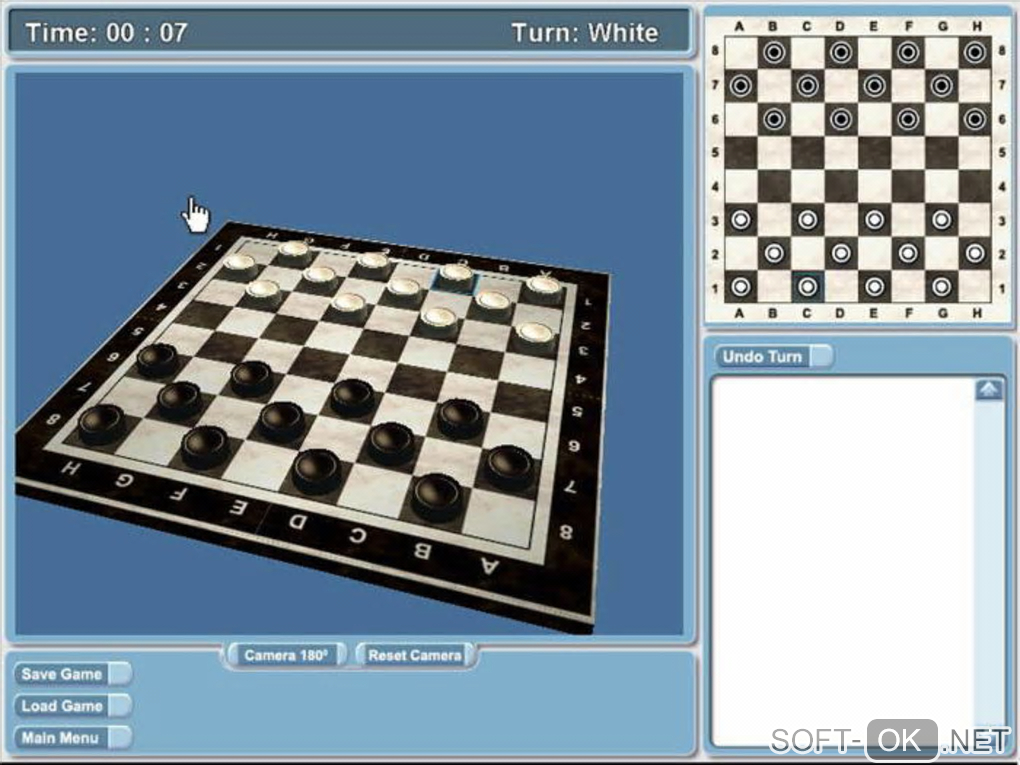Click empty dark square B4 in mini-map

pos(774,185)
